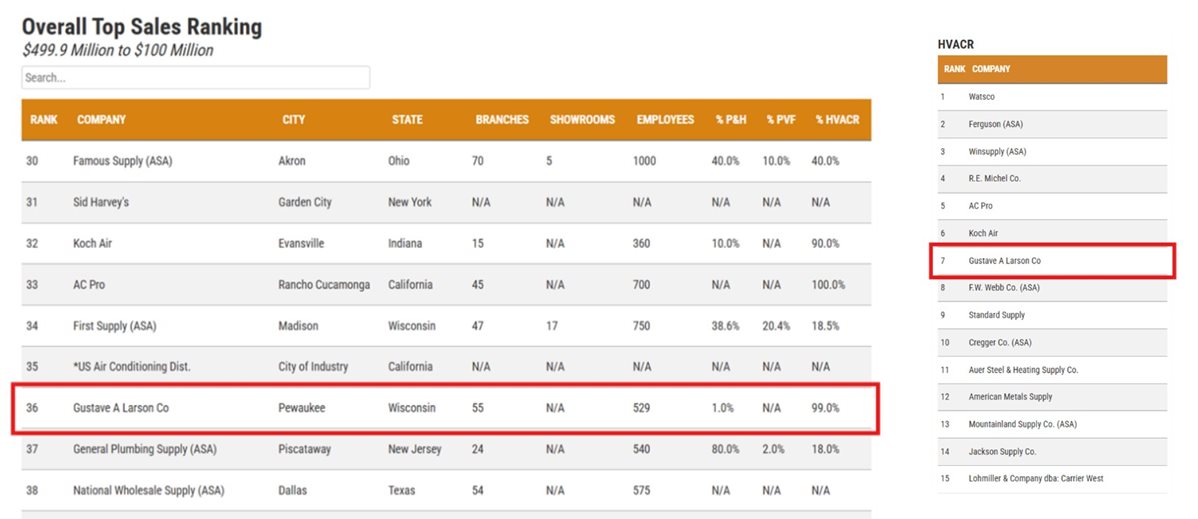Select Ferguson (ASA) in HVACR list
1198x519 pixels.
[x=996, y=124]
